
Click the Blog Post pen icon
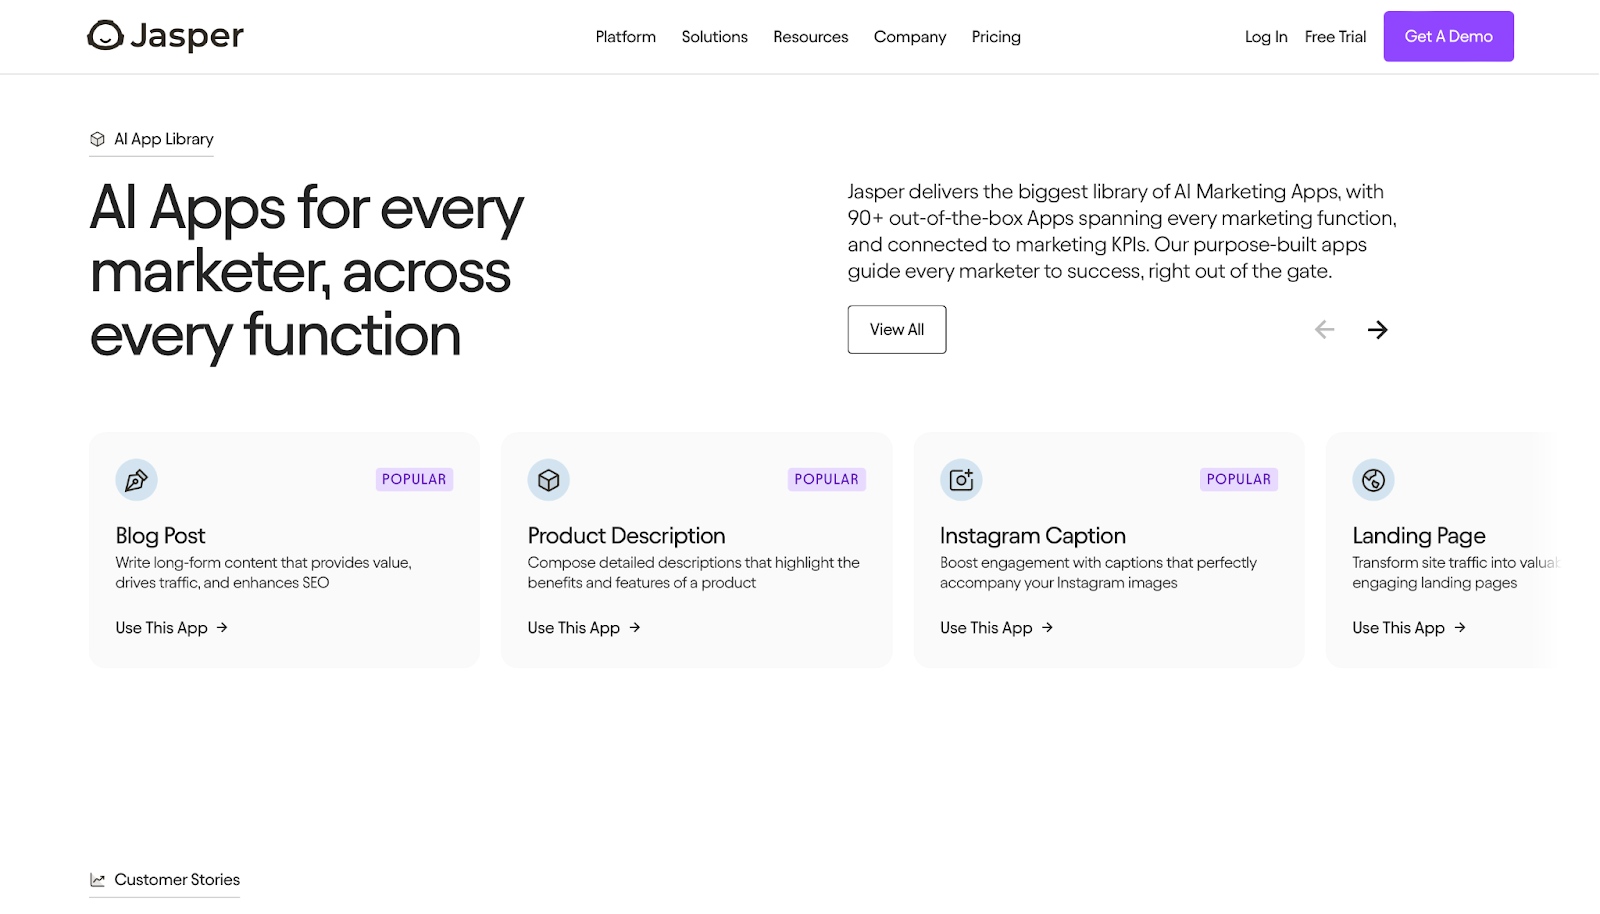[136, 480]
